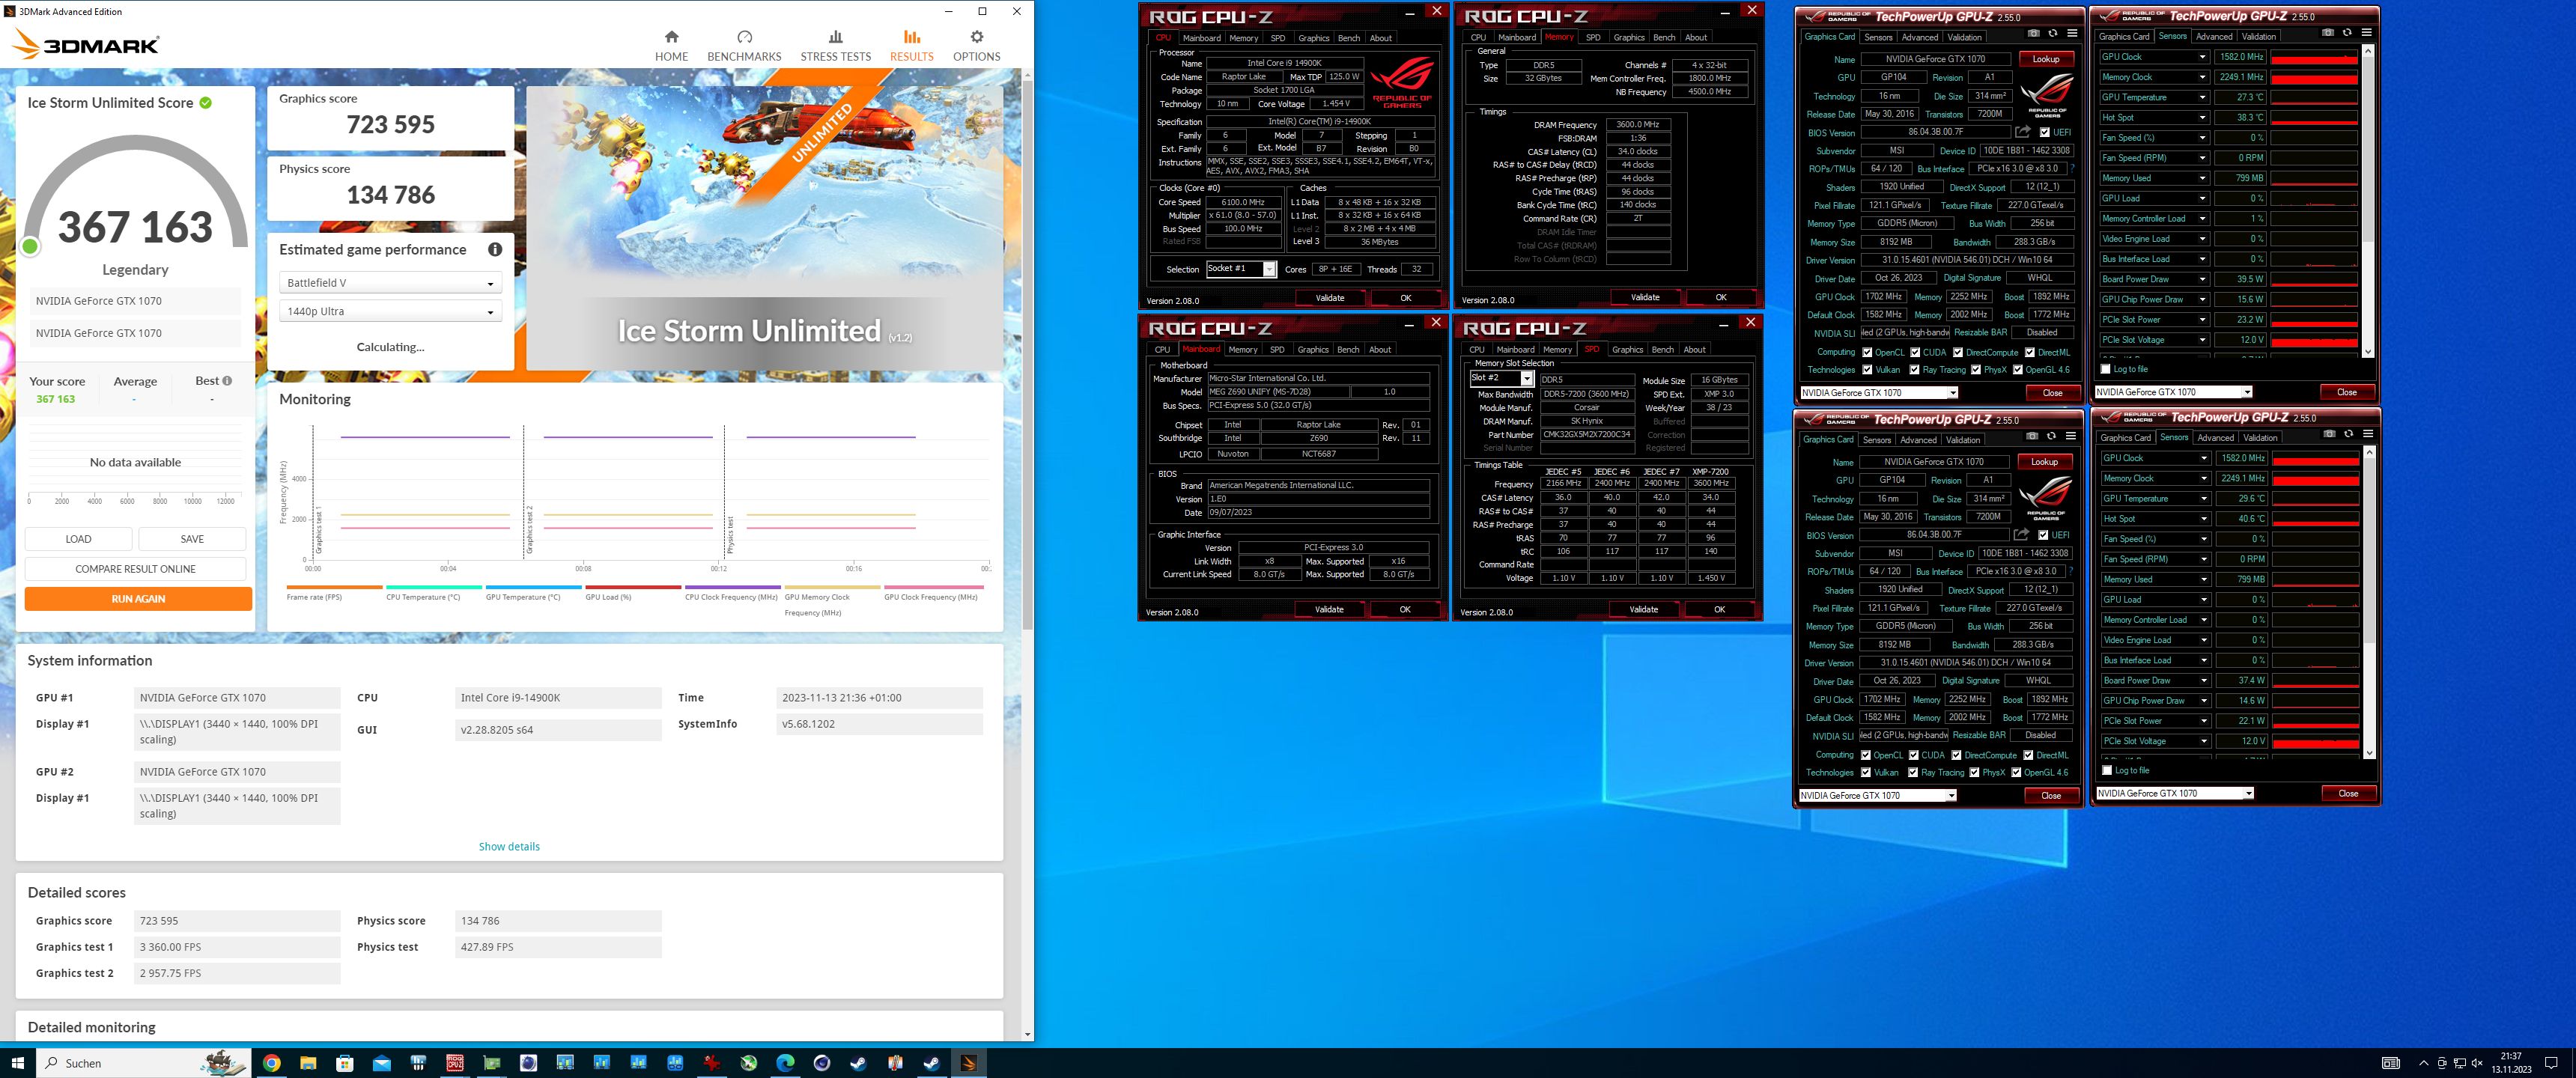Click refresh icon in lower GPU-Z Graphics Card window

point(2051,437)
